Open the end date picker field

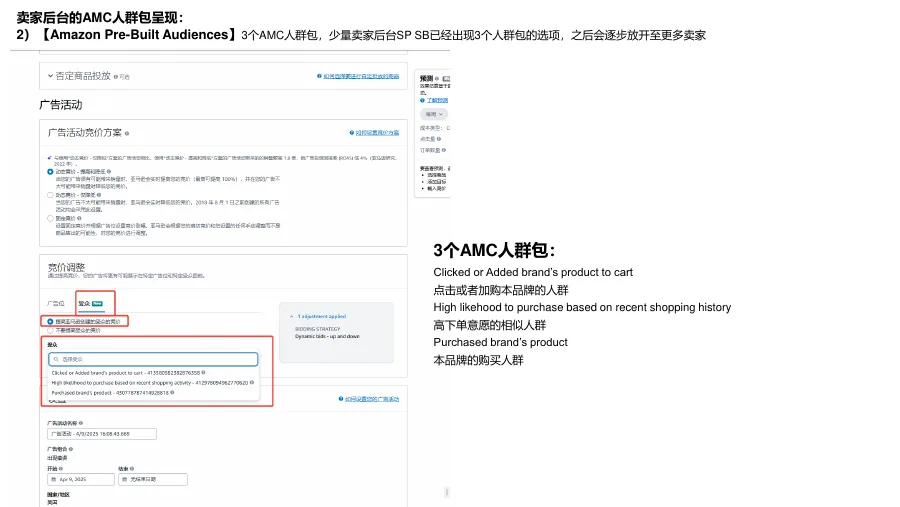pos(153,479)
